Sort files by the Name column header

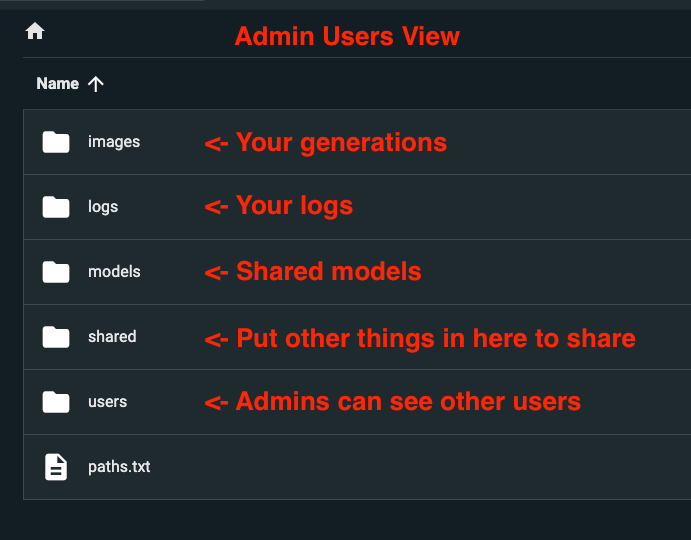(x=58, y=83)
